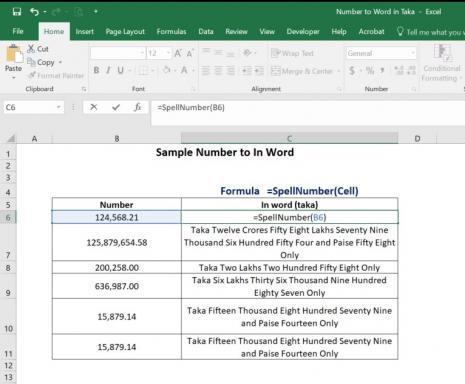
Task: Open the Data ribbon tab
Action: [206, 32]
